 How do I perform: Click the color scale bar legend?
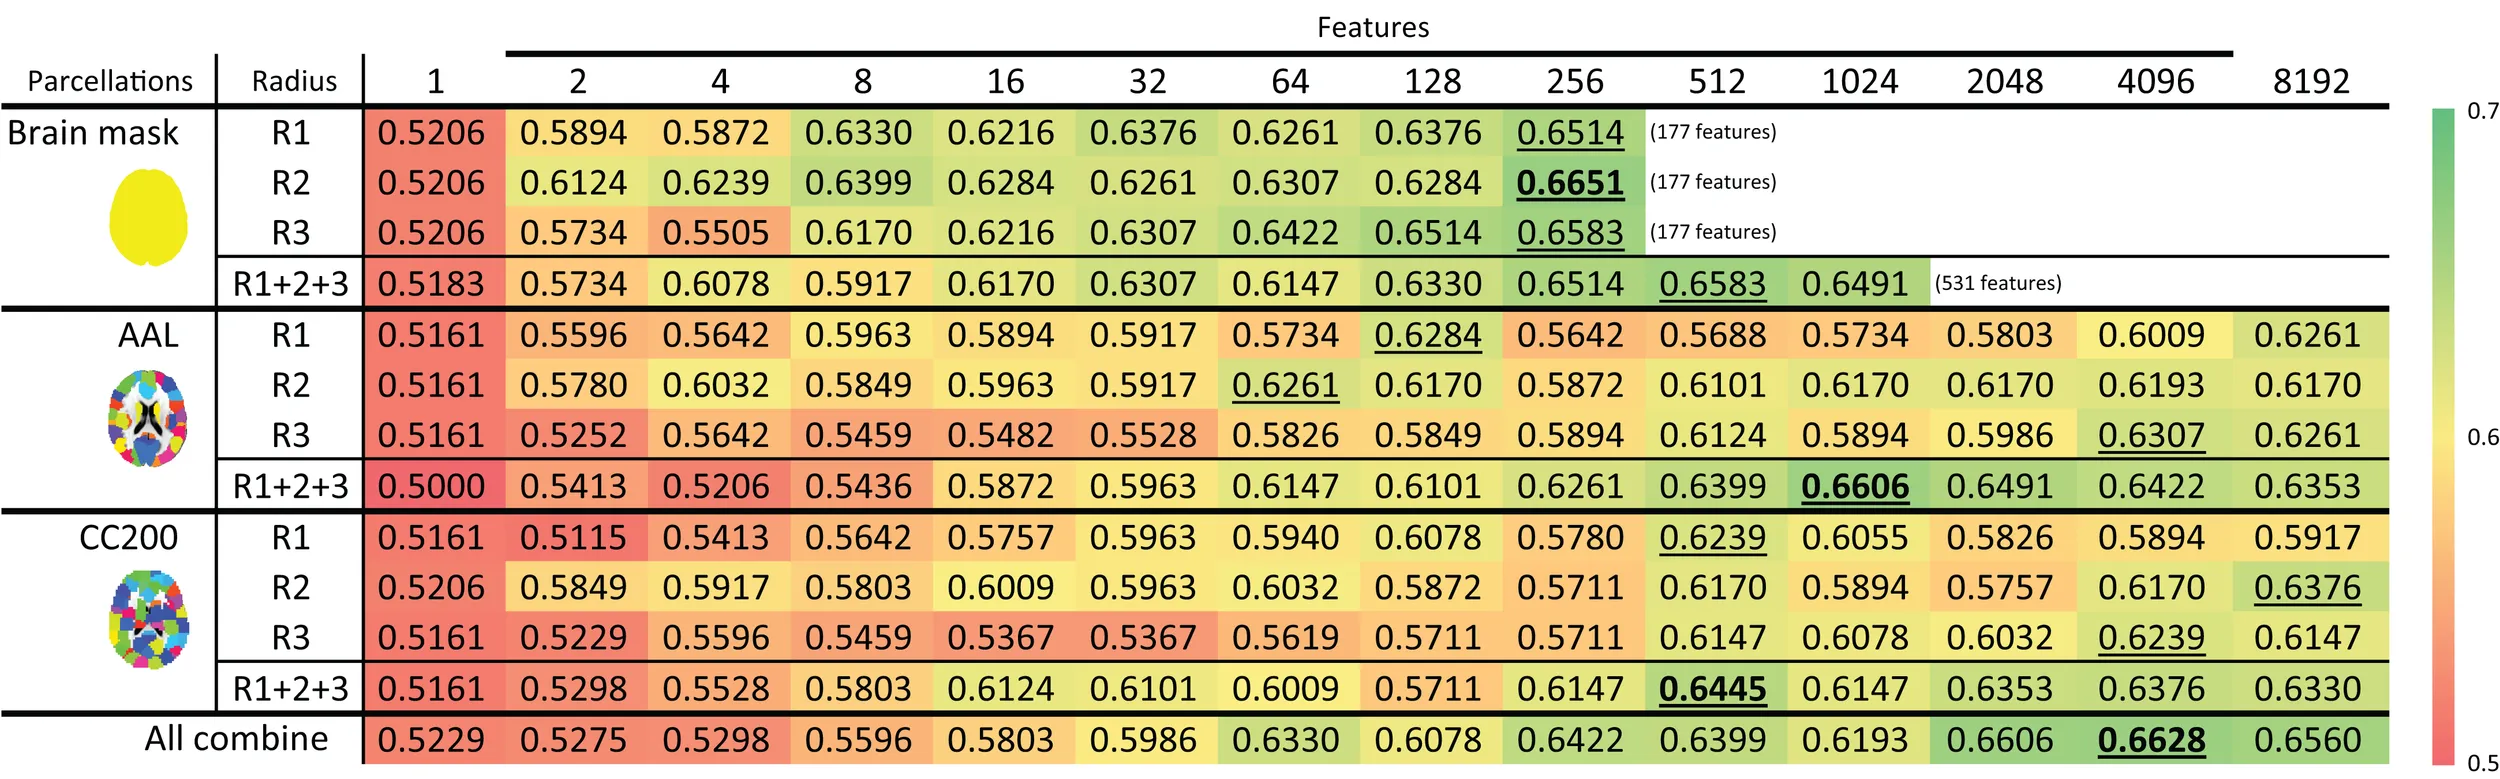2444,436
